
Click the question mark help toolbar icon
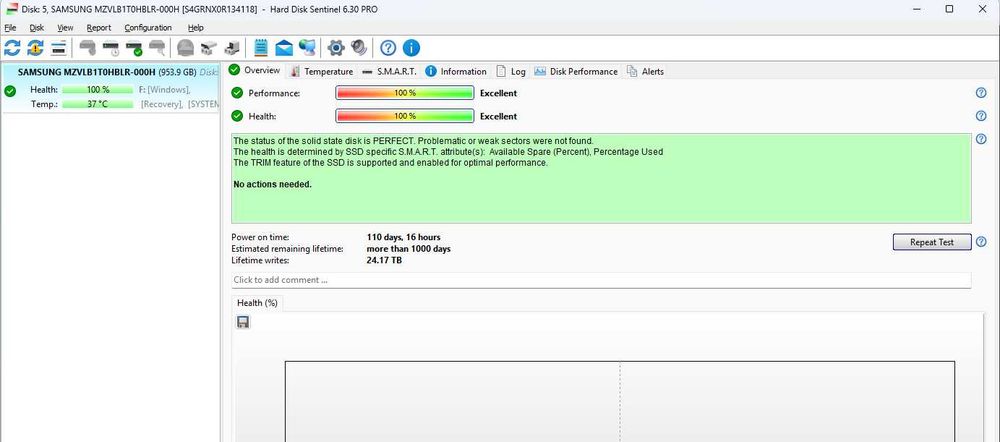(388, 48)
